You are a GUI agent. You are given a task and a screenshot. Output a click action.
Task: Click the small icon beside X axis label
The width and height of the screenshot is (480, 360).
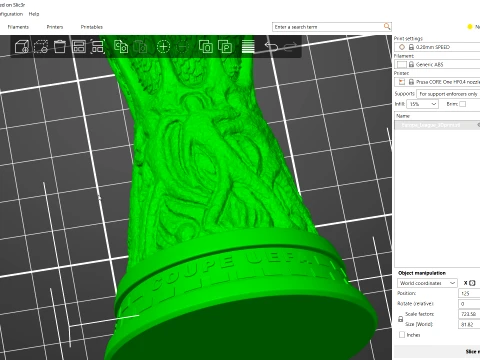pos(472,283)
